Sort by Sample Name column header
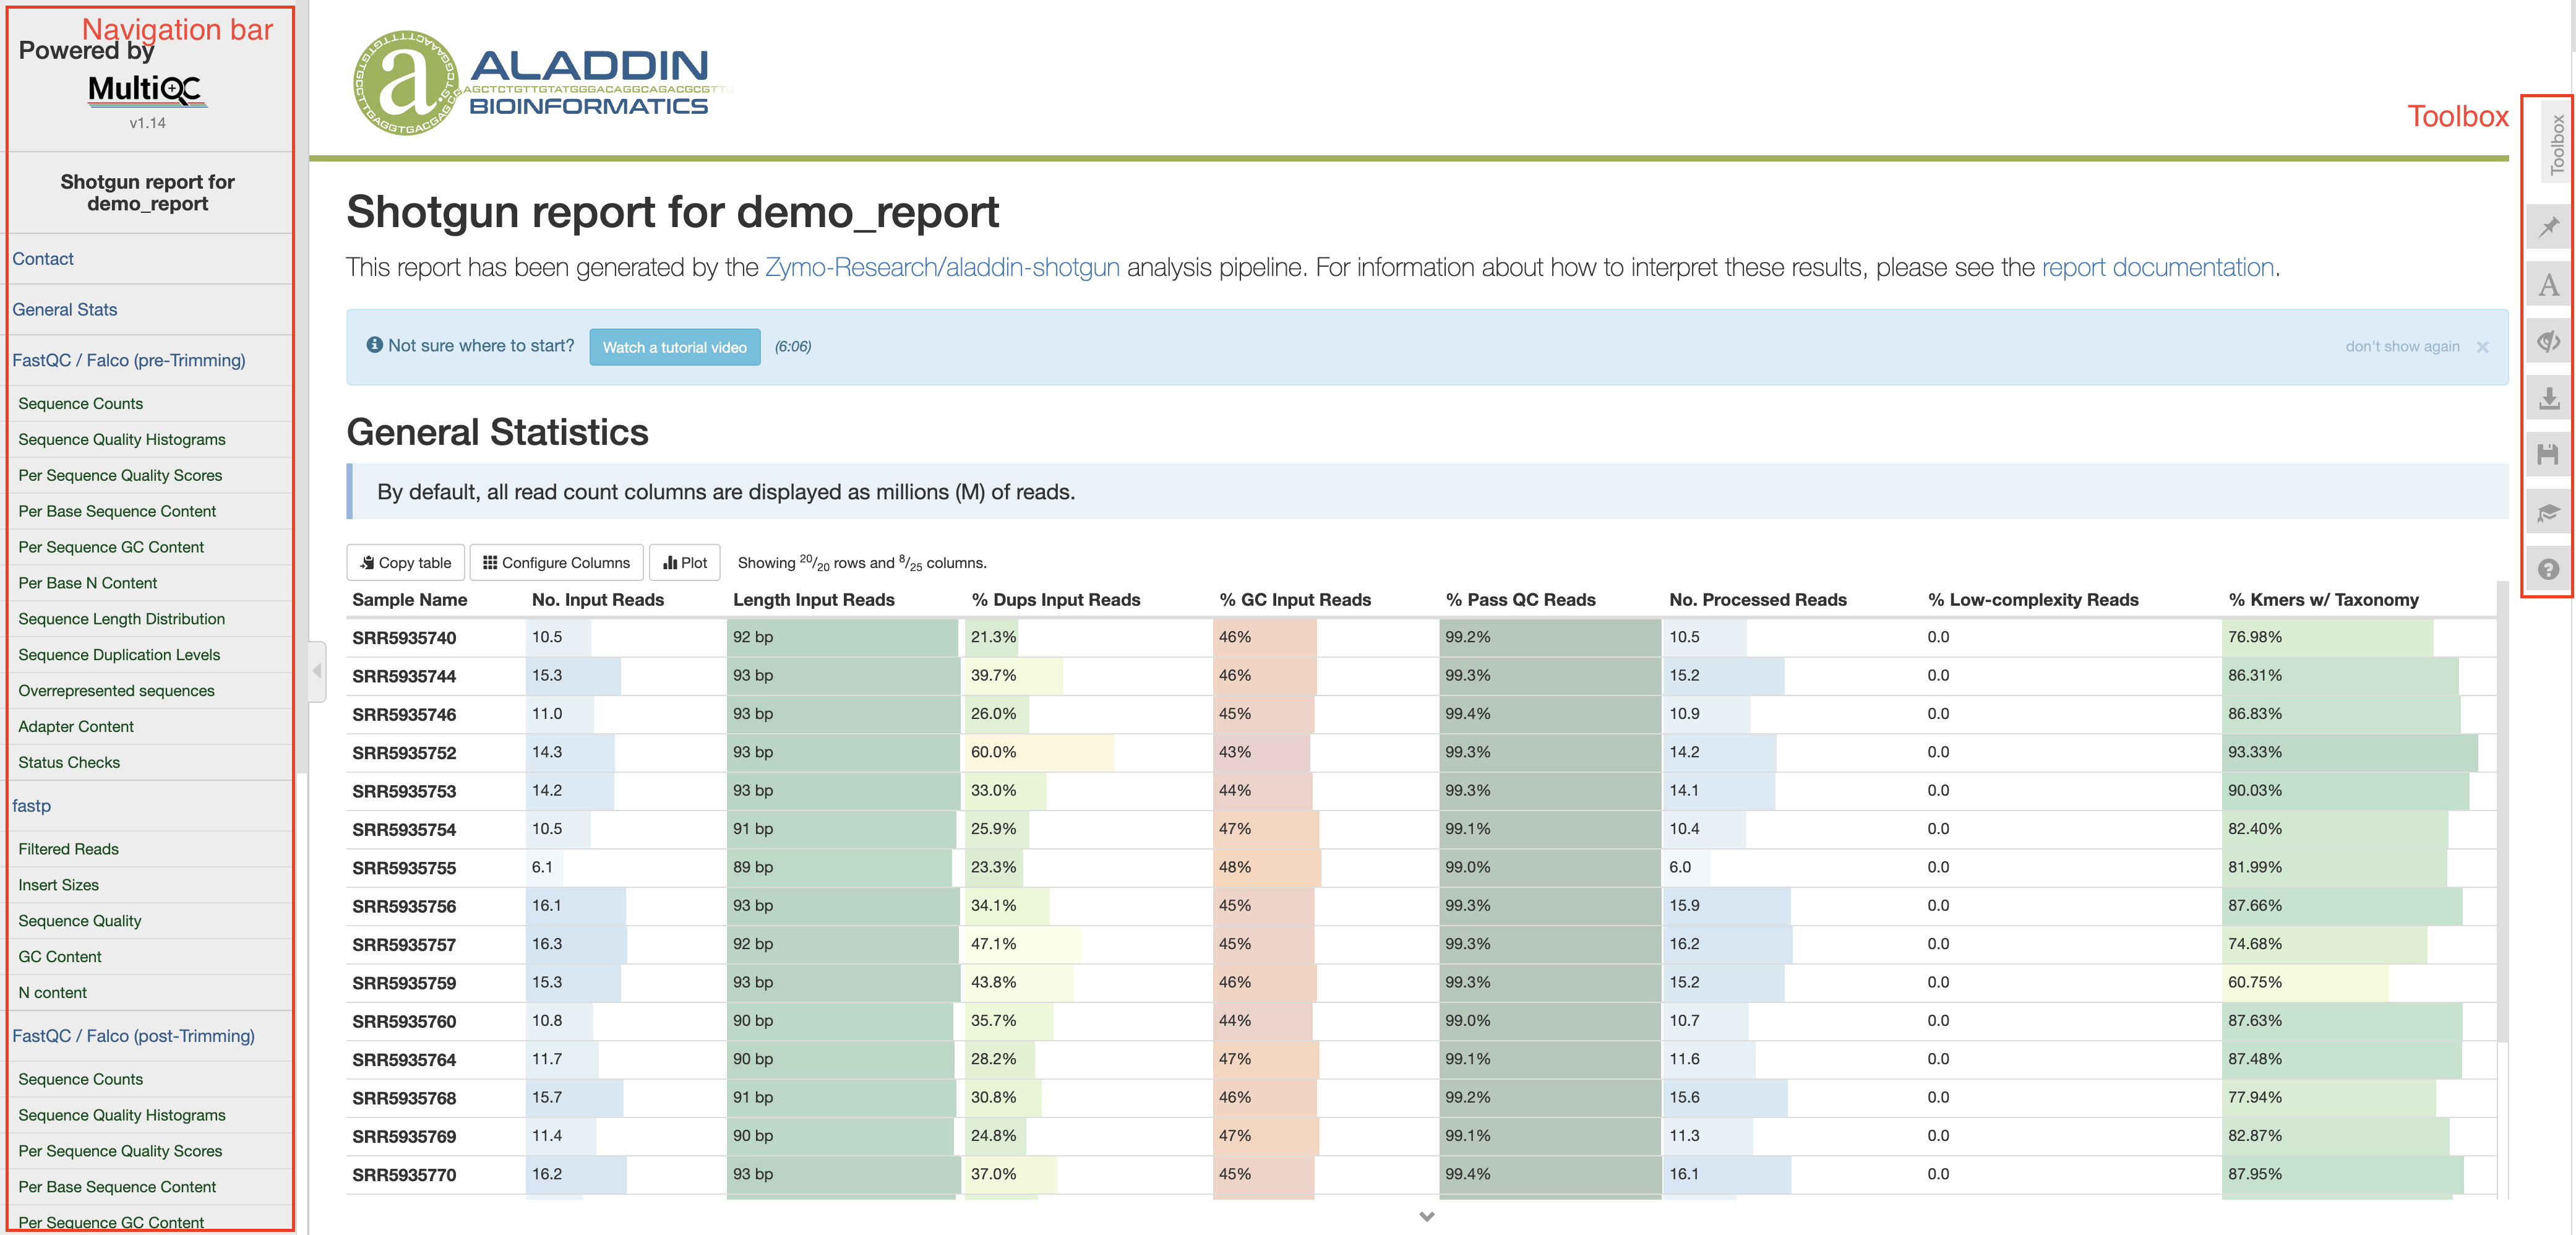 click(410, 600)
